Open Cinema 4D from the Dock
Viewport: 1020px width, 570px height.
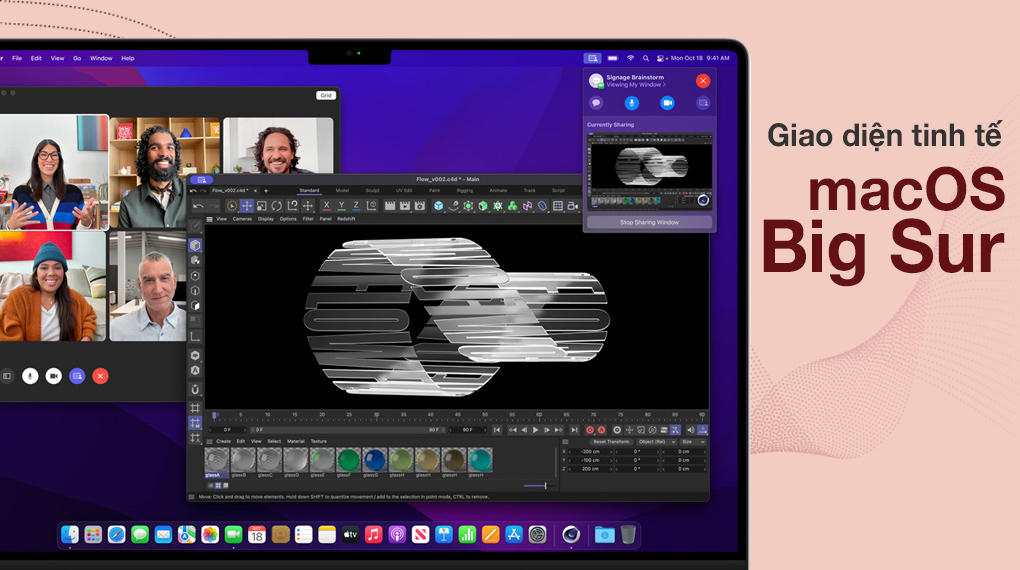571,535
